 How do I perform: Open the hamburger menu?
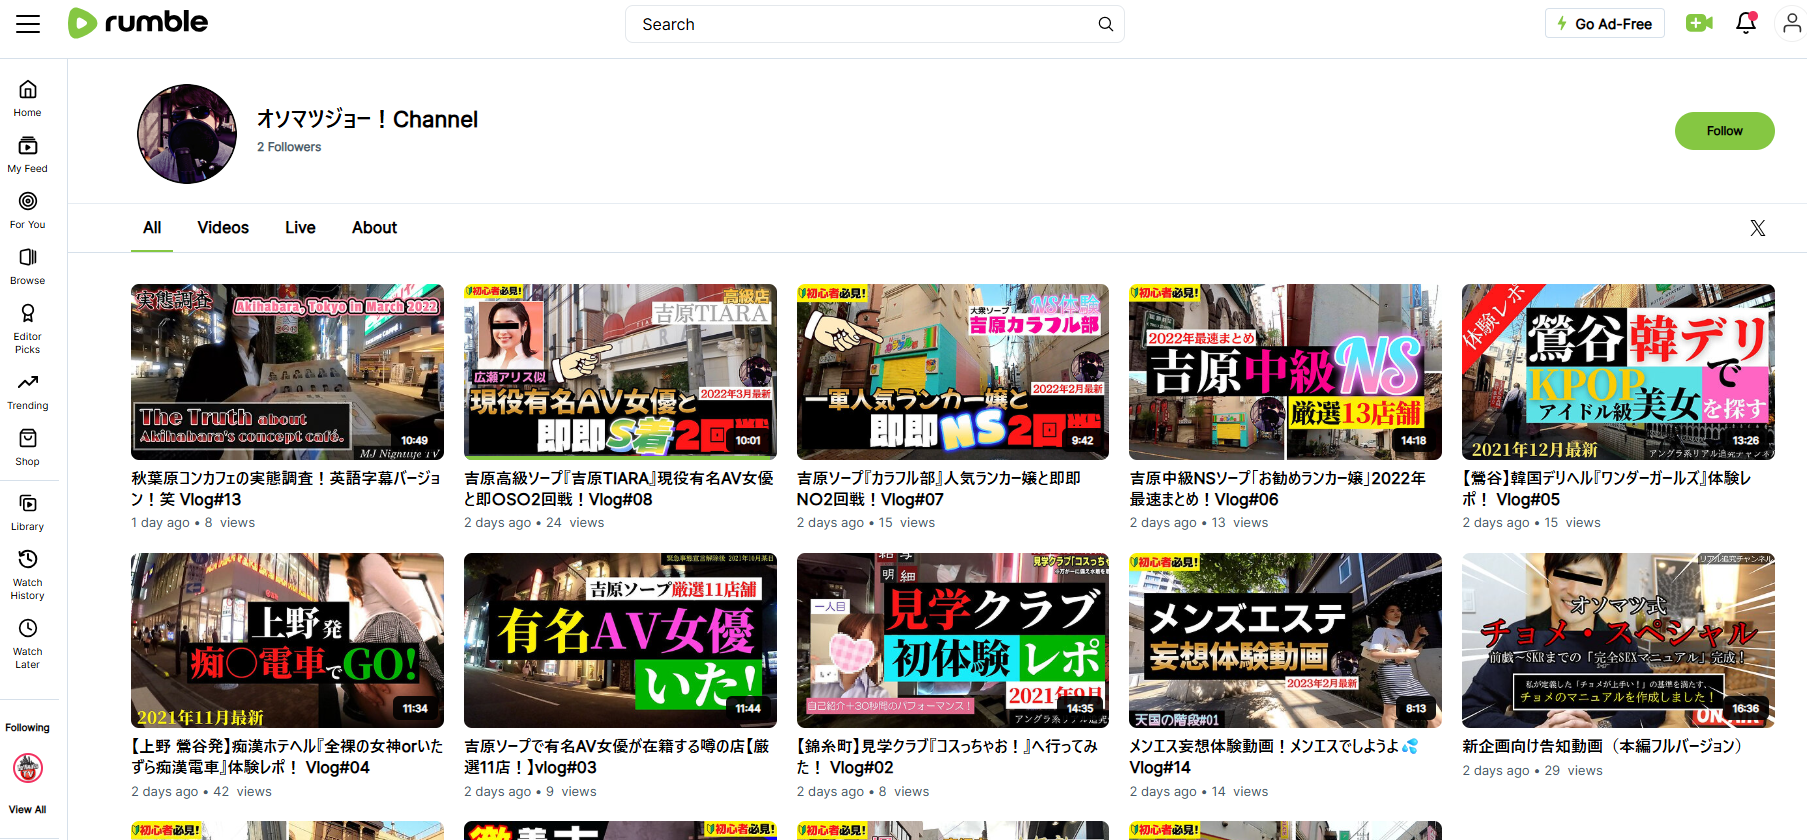[28, 24]
